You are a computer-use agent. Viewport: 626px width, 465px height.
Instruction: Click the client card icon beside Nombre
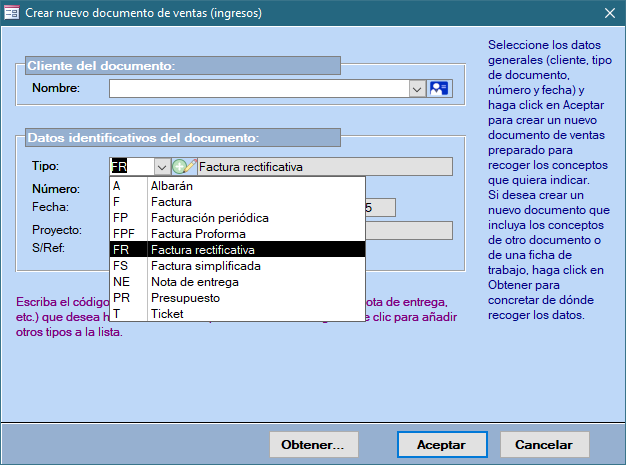click(x=439, y=88)
